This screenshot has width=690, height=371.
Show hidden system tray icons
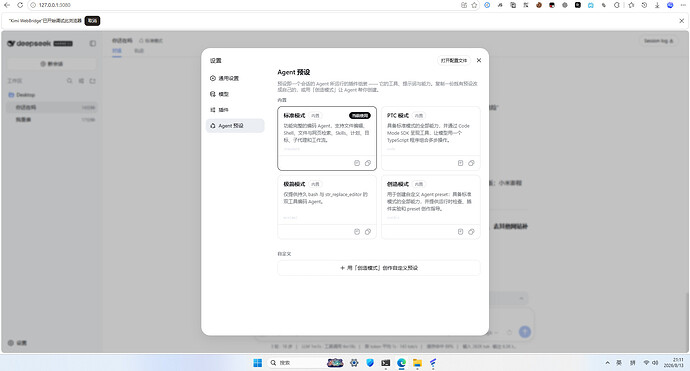coord(607,363)
